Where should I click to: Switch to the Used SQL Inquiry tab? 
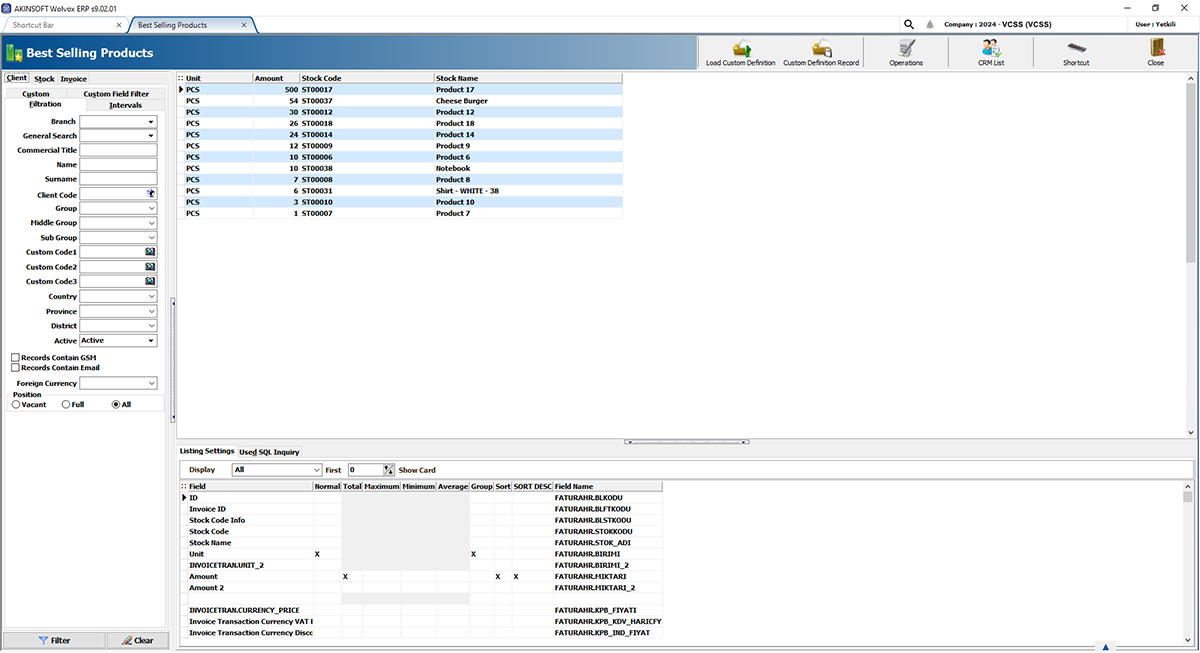269,452
